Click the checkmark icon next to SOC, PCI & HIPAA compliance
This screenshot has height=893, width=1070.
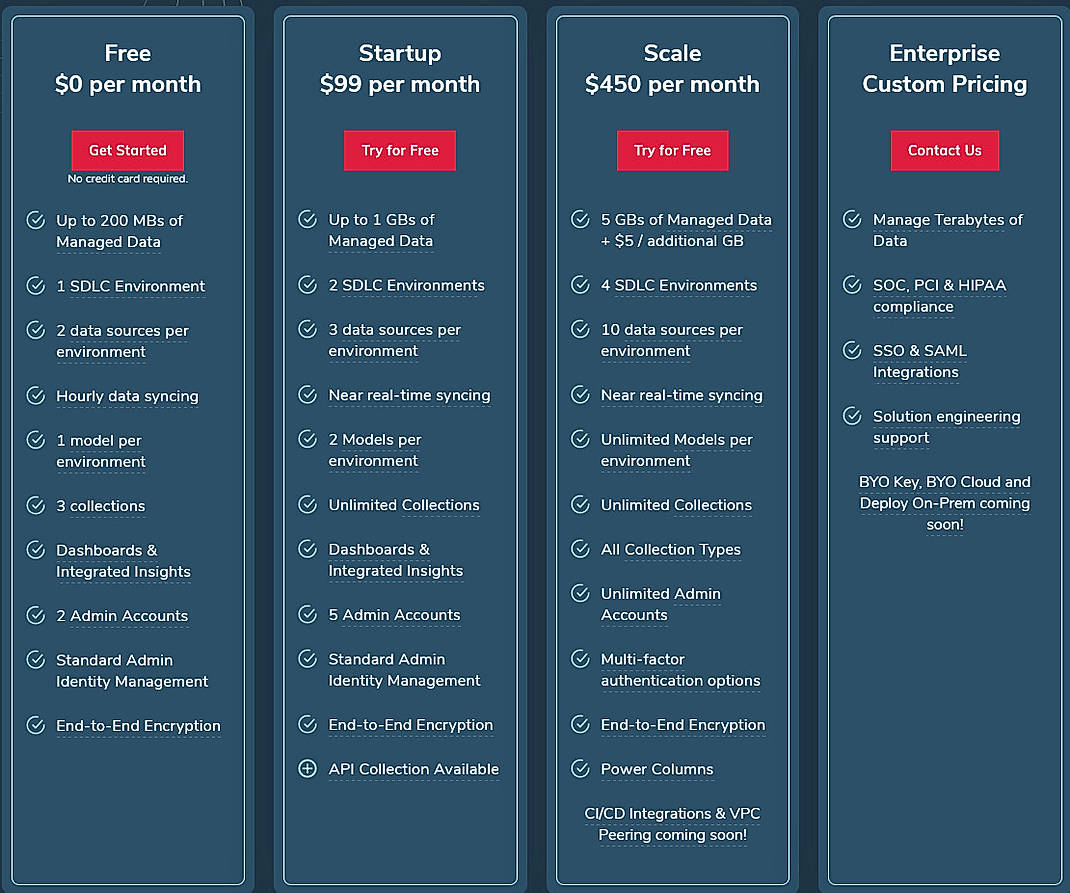pos(851,285)
